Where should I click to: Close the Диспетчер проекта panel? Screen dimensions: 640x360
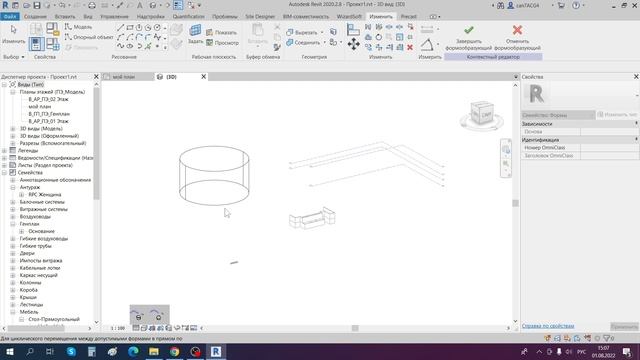click(x=96, y=77)
